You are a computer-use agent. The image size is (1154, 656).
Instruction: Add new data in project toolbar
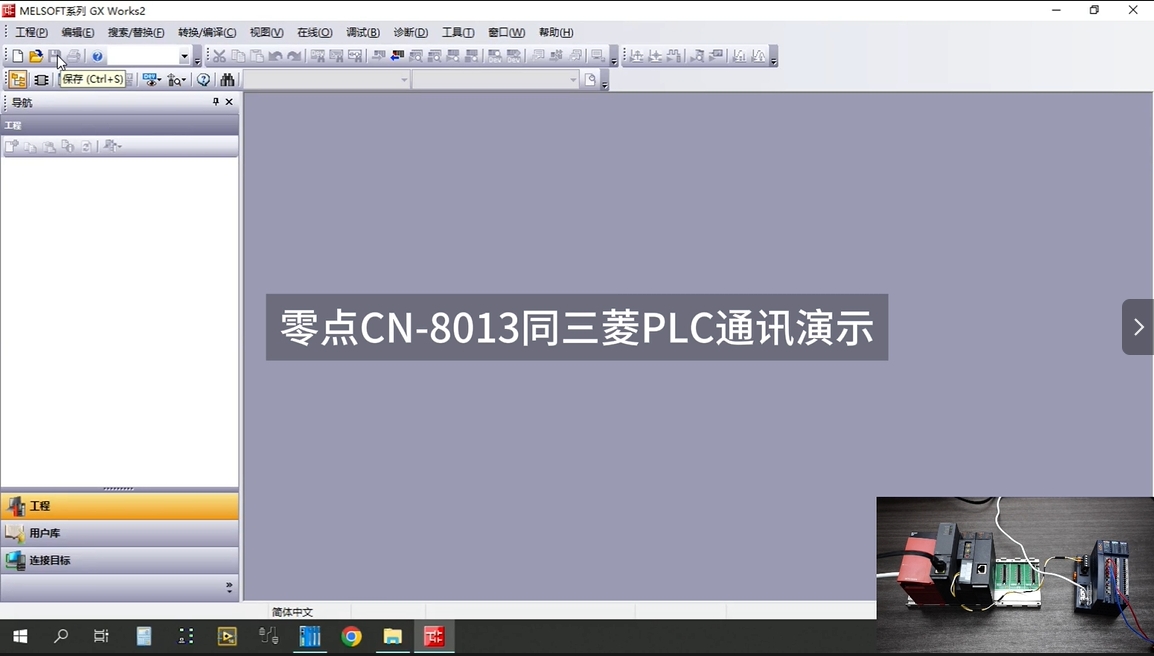[x=12, y=147]
